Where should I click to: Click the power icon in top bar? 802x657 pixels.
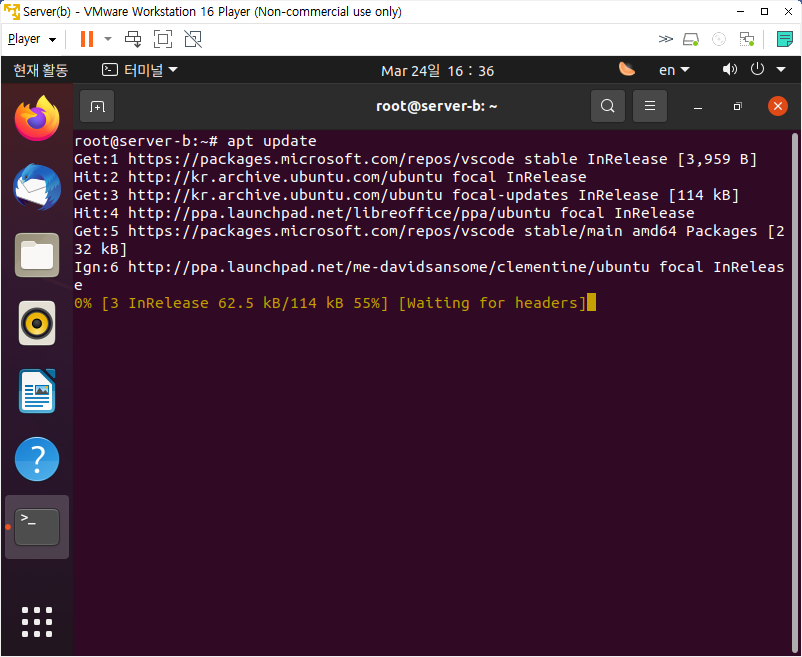click(758, 69)
